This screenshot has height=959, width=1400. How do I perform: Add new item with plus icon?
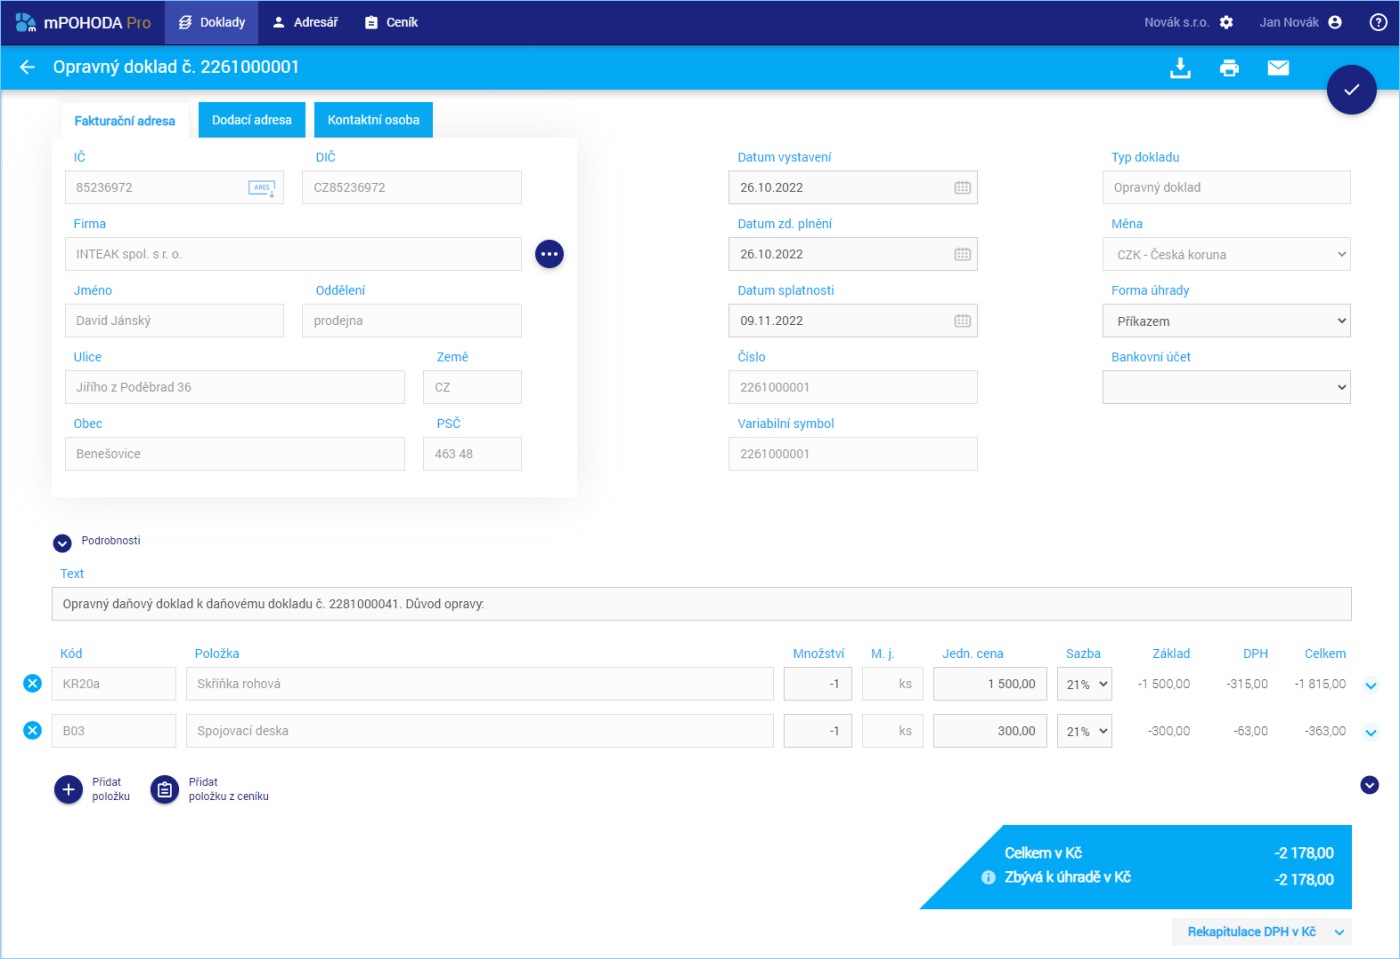coord(68,790)
